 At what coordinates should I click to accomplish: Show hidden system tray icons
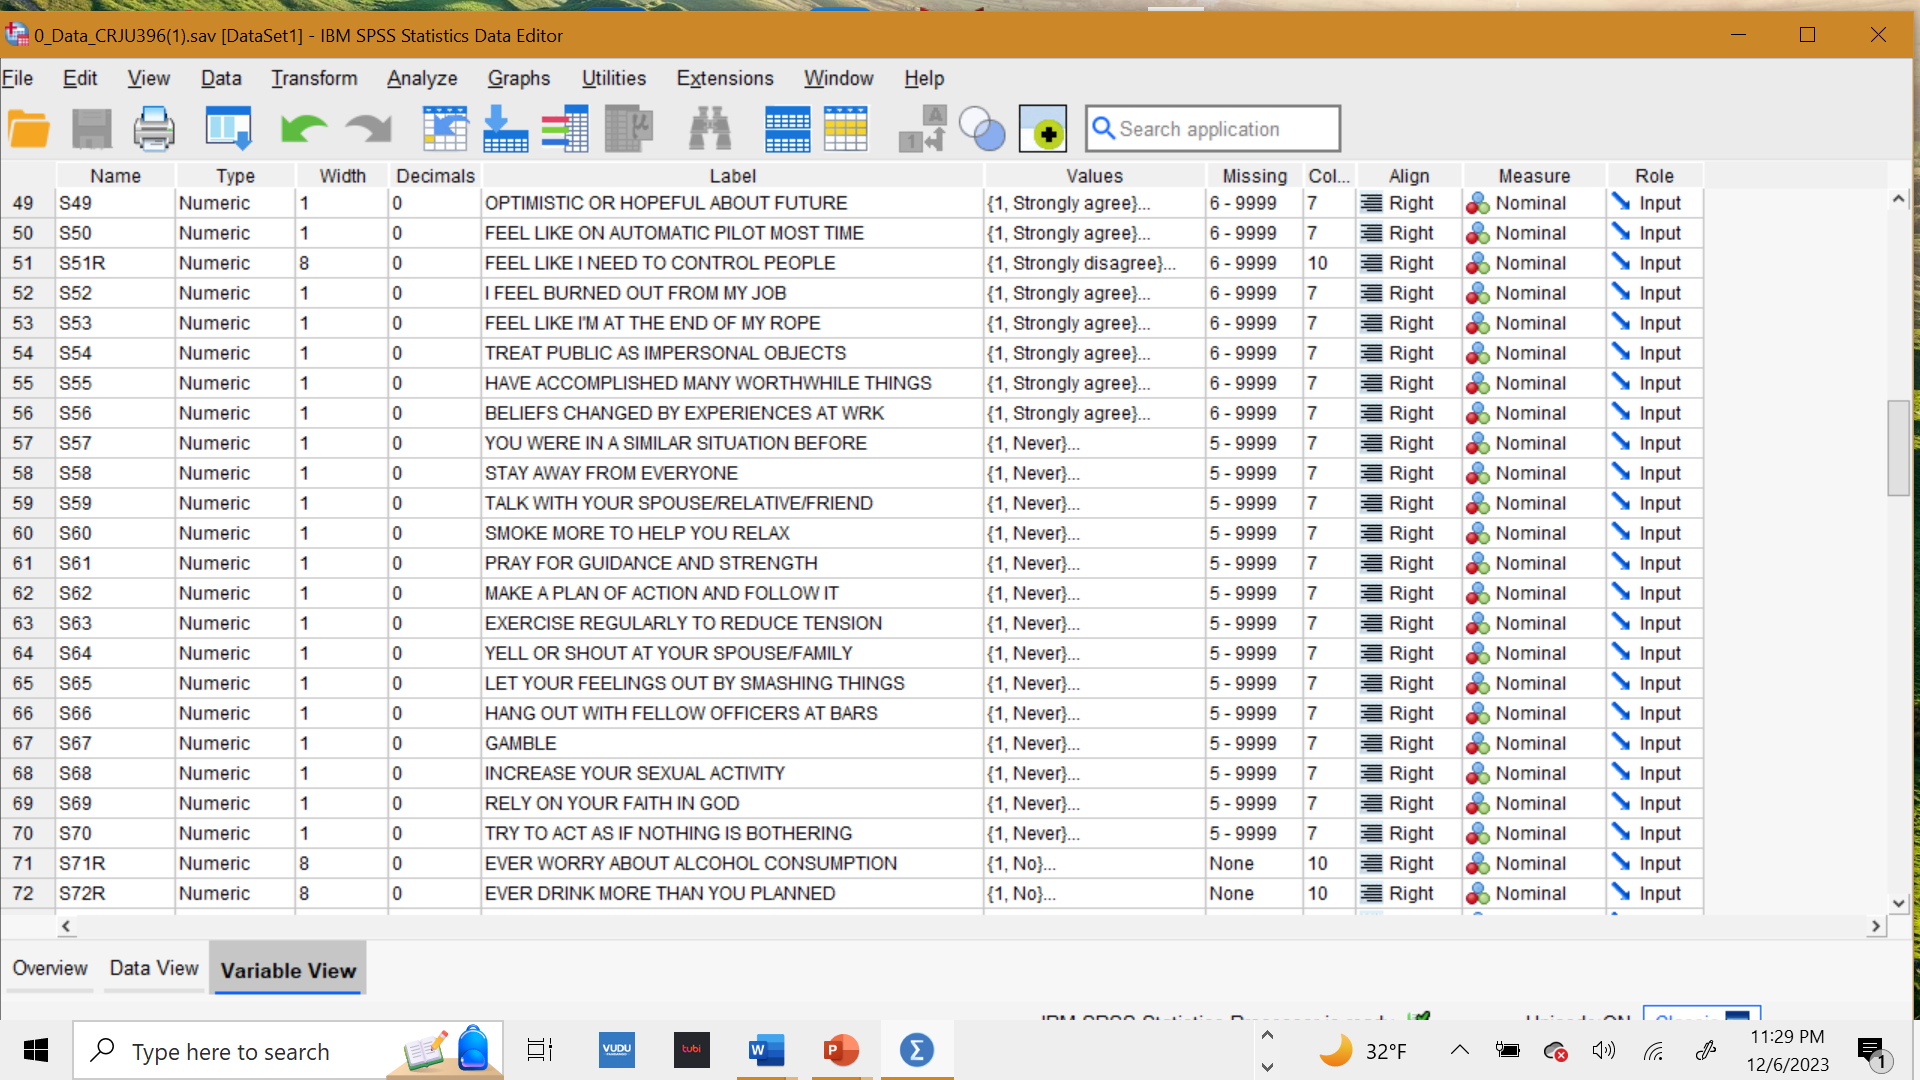tap(1460, 1050)
